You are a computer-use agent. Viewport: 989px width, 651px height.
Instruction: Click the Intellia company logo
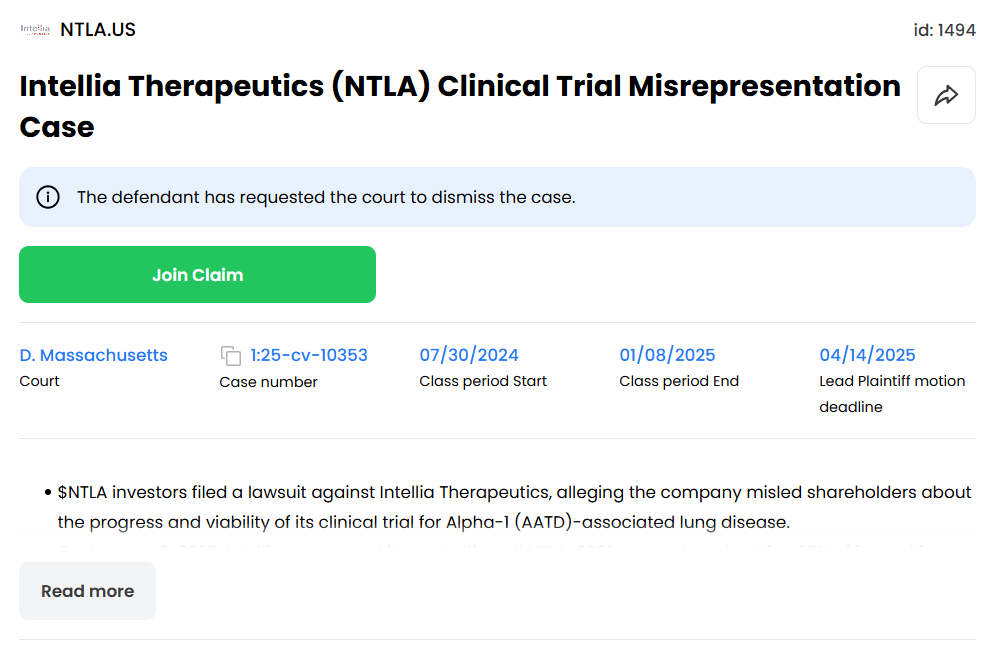tap(35, 30)
